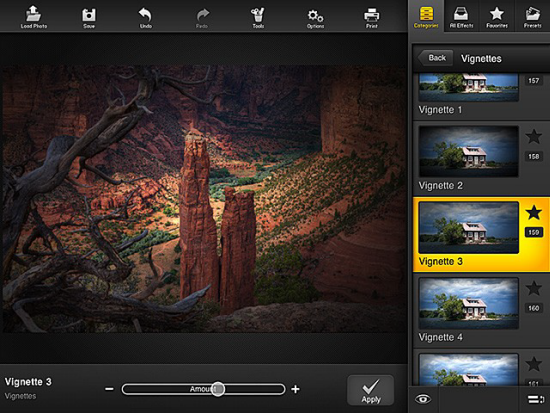Switch to the Categories tab
Image resolution: width=550 pixels, height=413 pixels.
426,17
